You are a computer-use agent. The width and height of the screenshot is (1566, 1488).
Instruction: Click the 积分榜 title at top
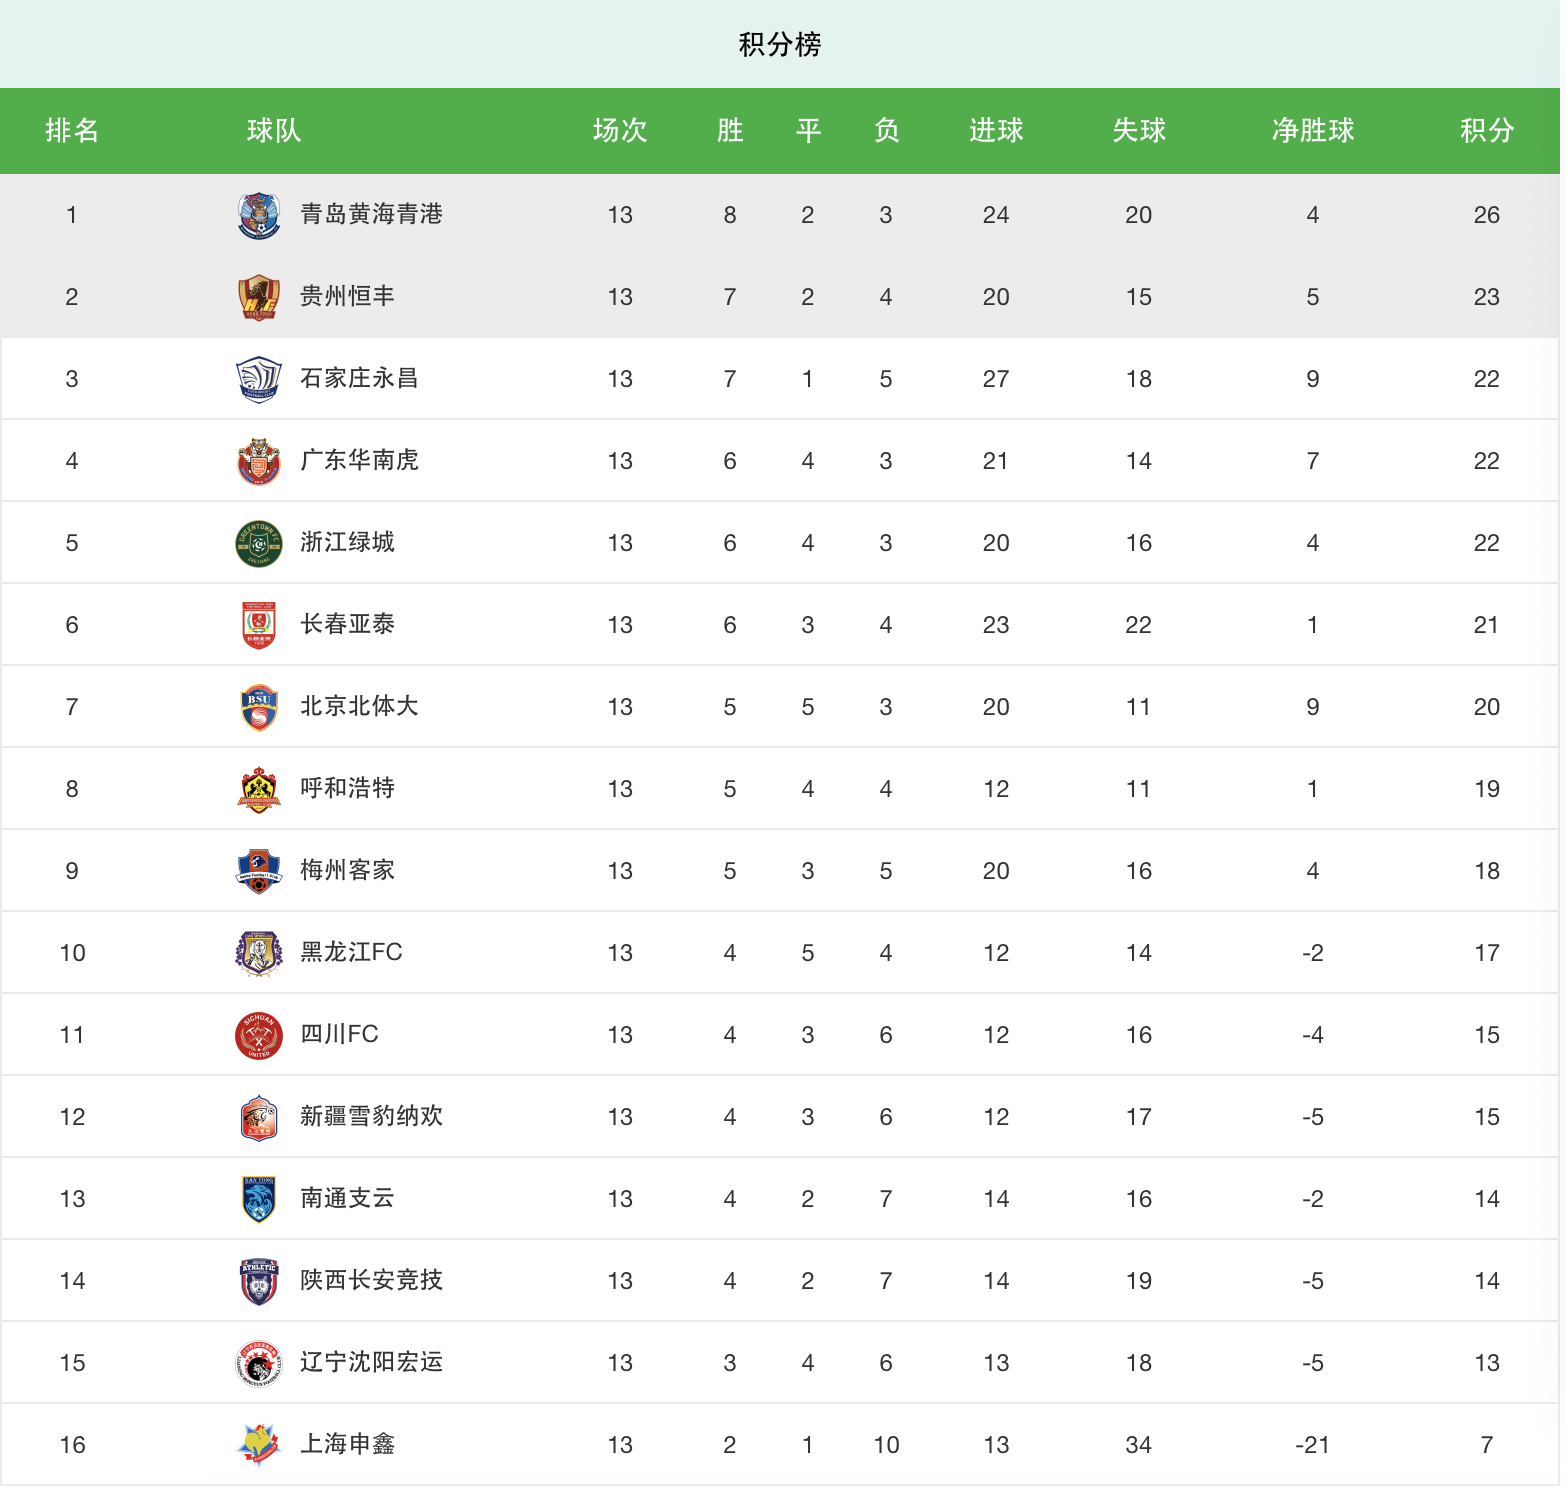(780, 44)
